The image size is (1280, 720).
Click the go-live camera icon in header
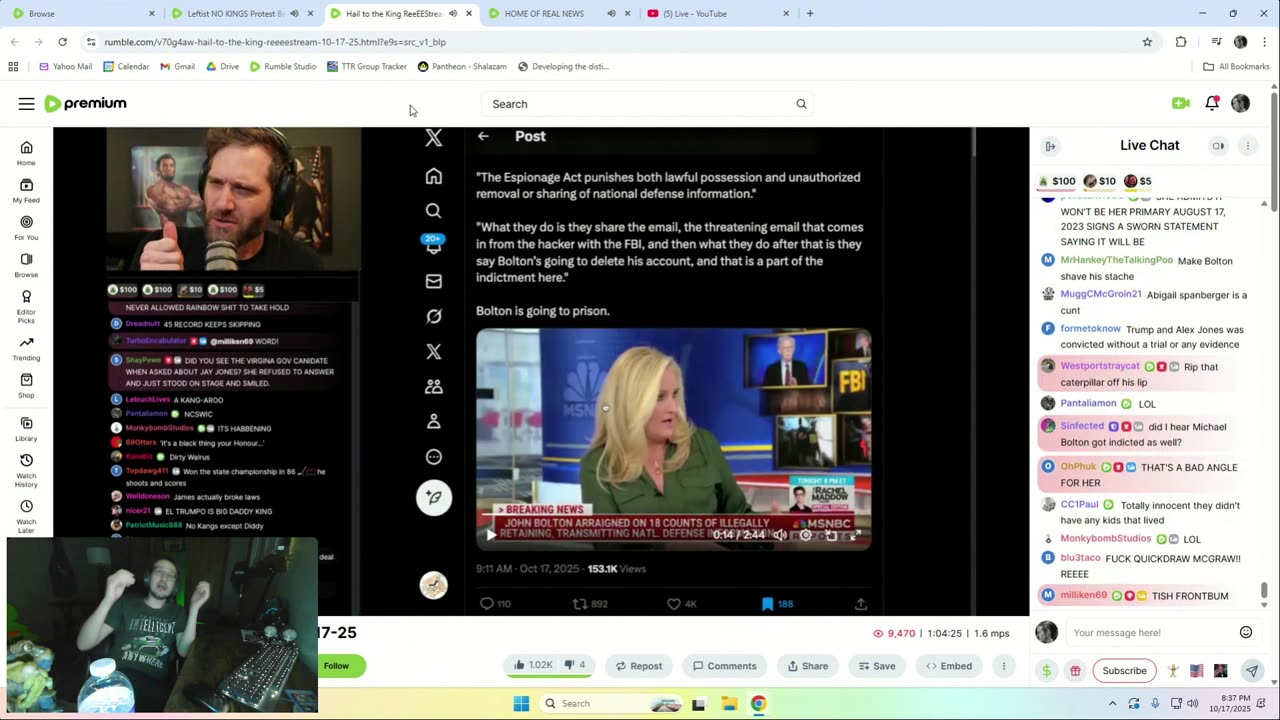click(x=1180, y=103)
